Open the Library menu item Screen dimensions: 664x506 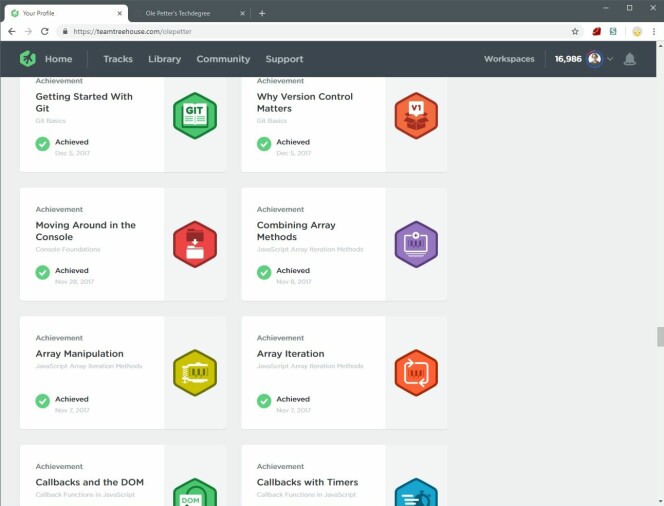pyautogui.click(x=165, y=59)
